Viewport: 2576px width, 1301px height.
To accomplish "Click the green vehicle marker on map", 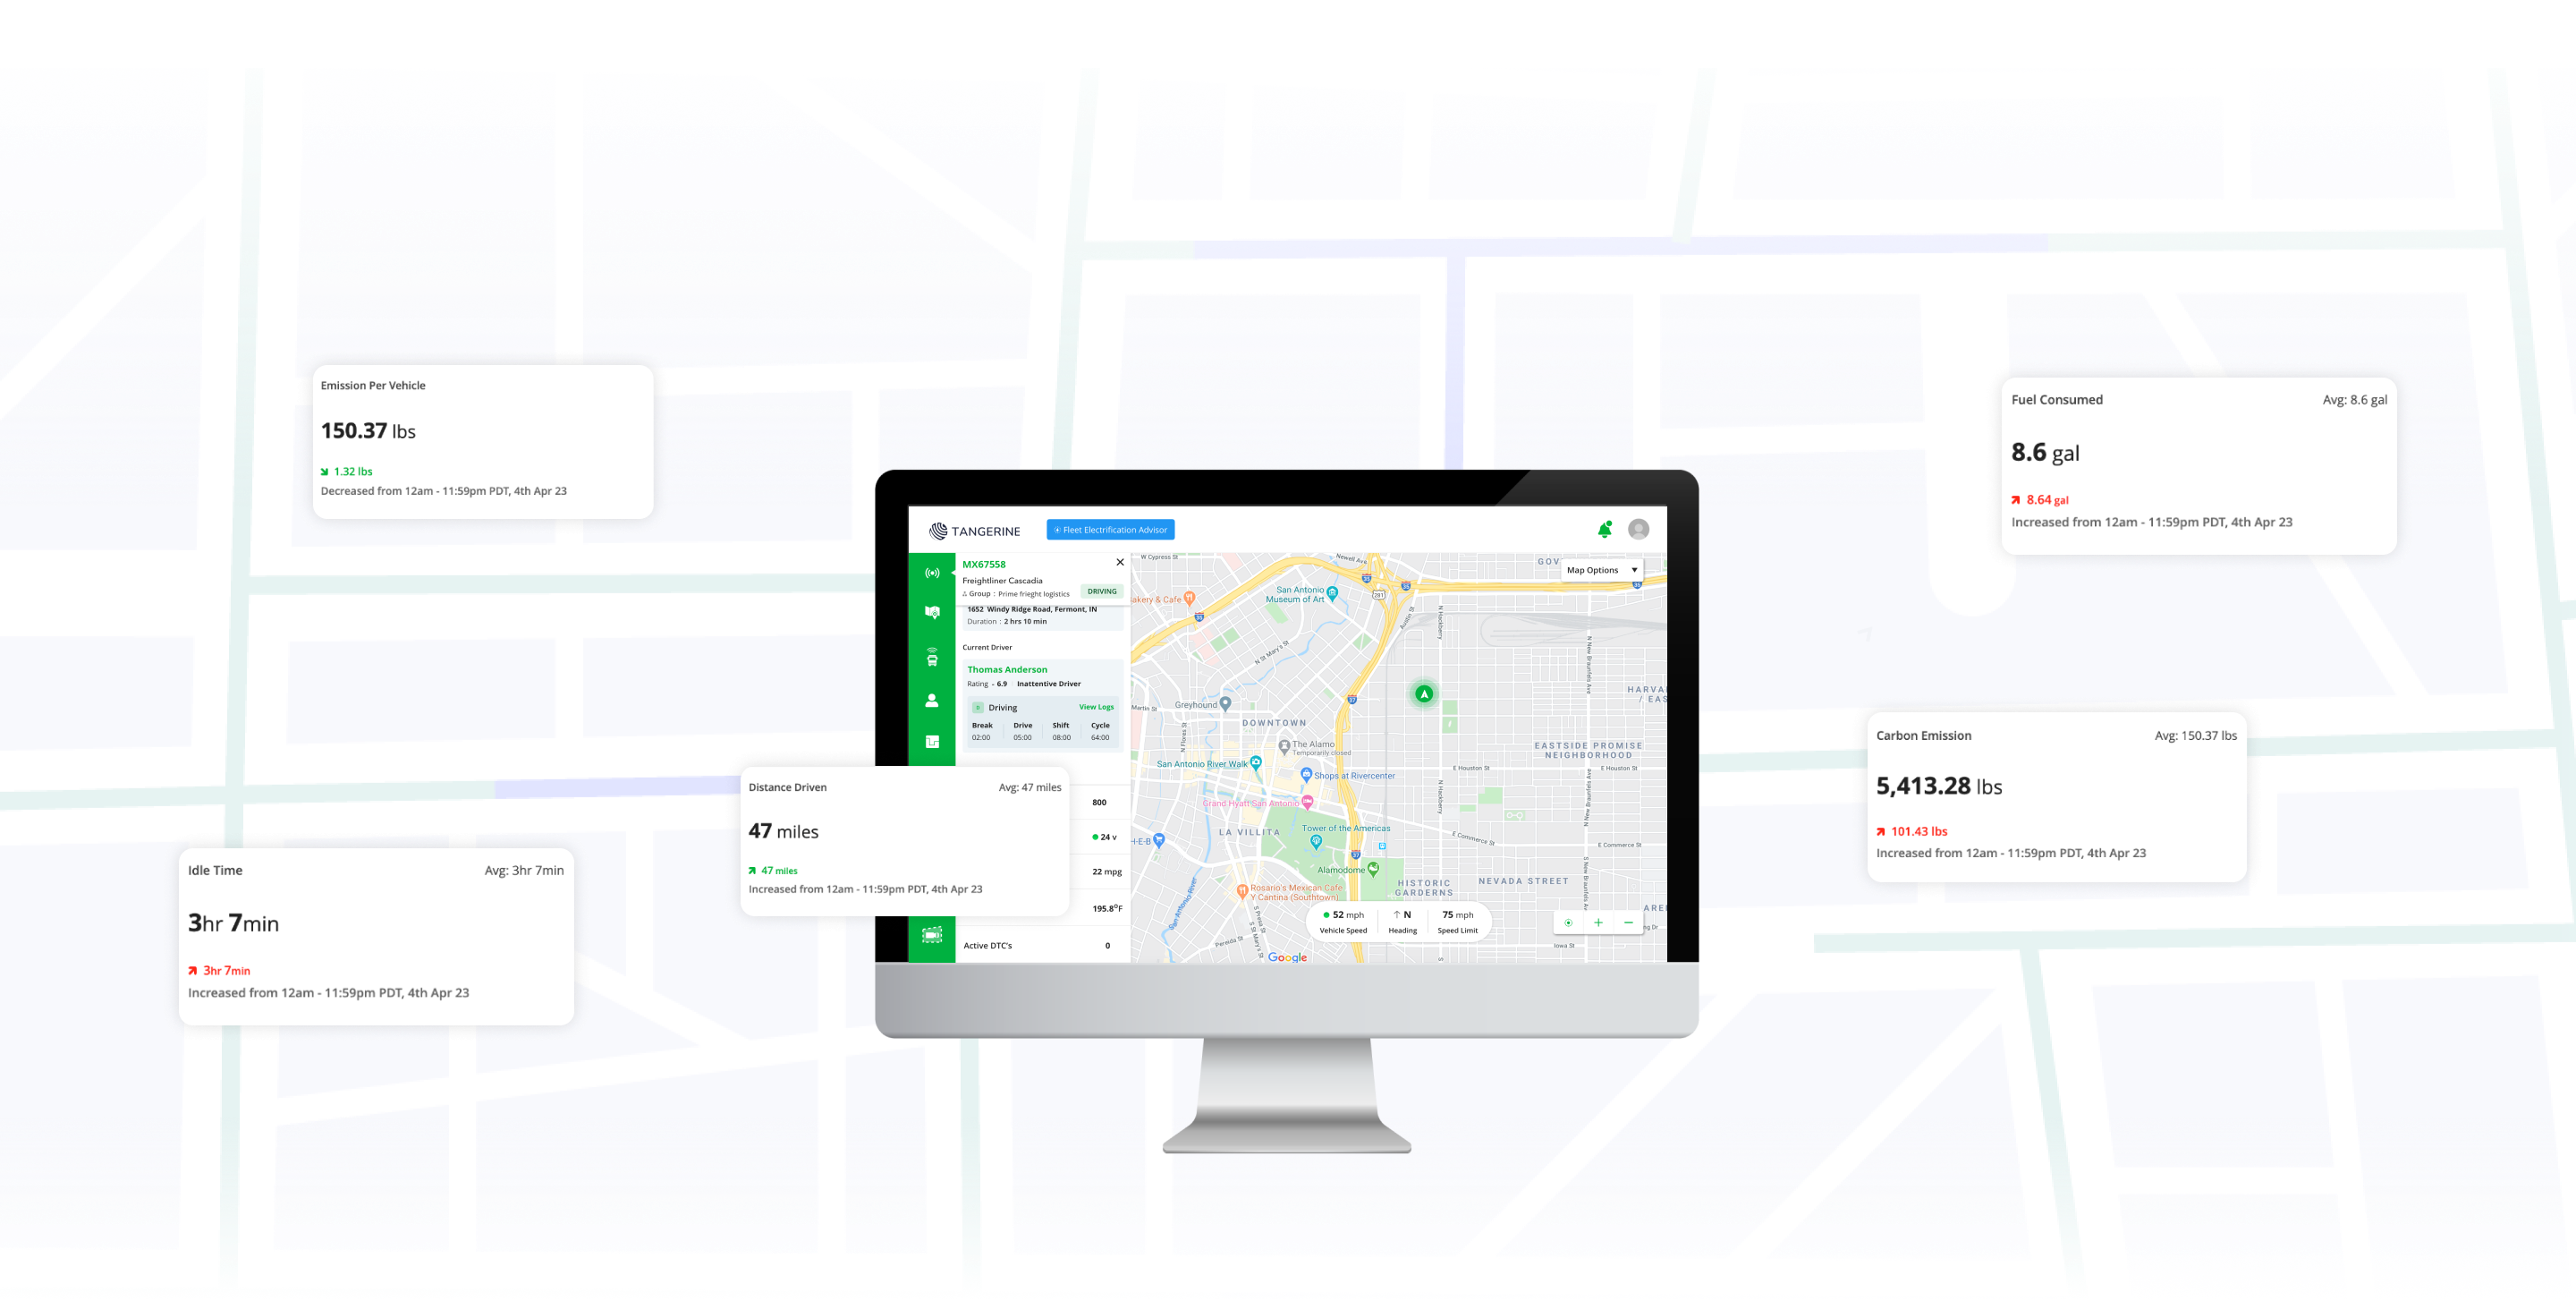I will pyautogui.click(x=1424, y=693).
